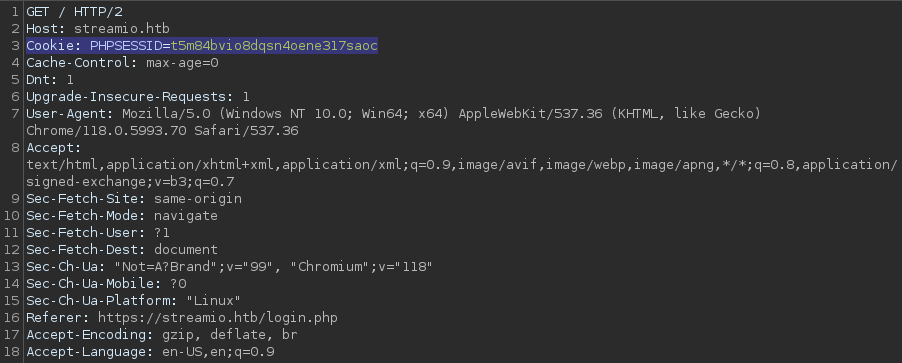
Task: Click the GET / HTTP/2 request line
Action: click(x=74, y=12)
